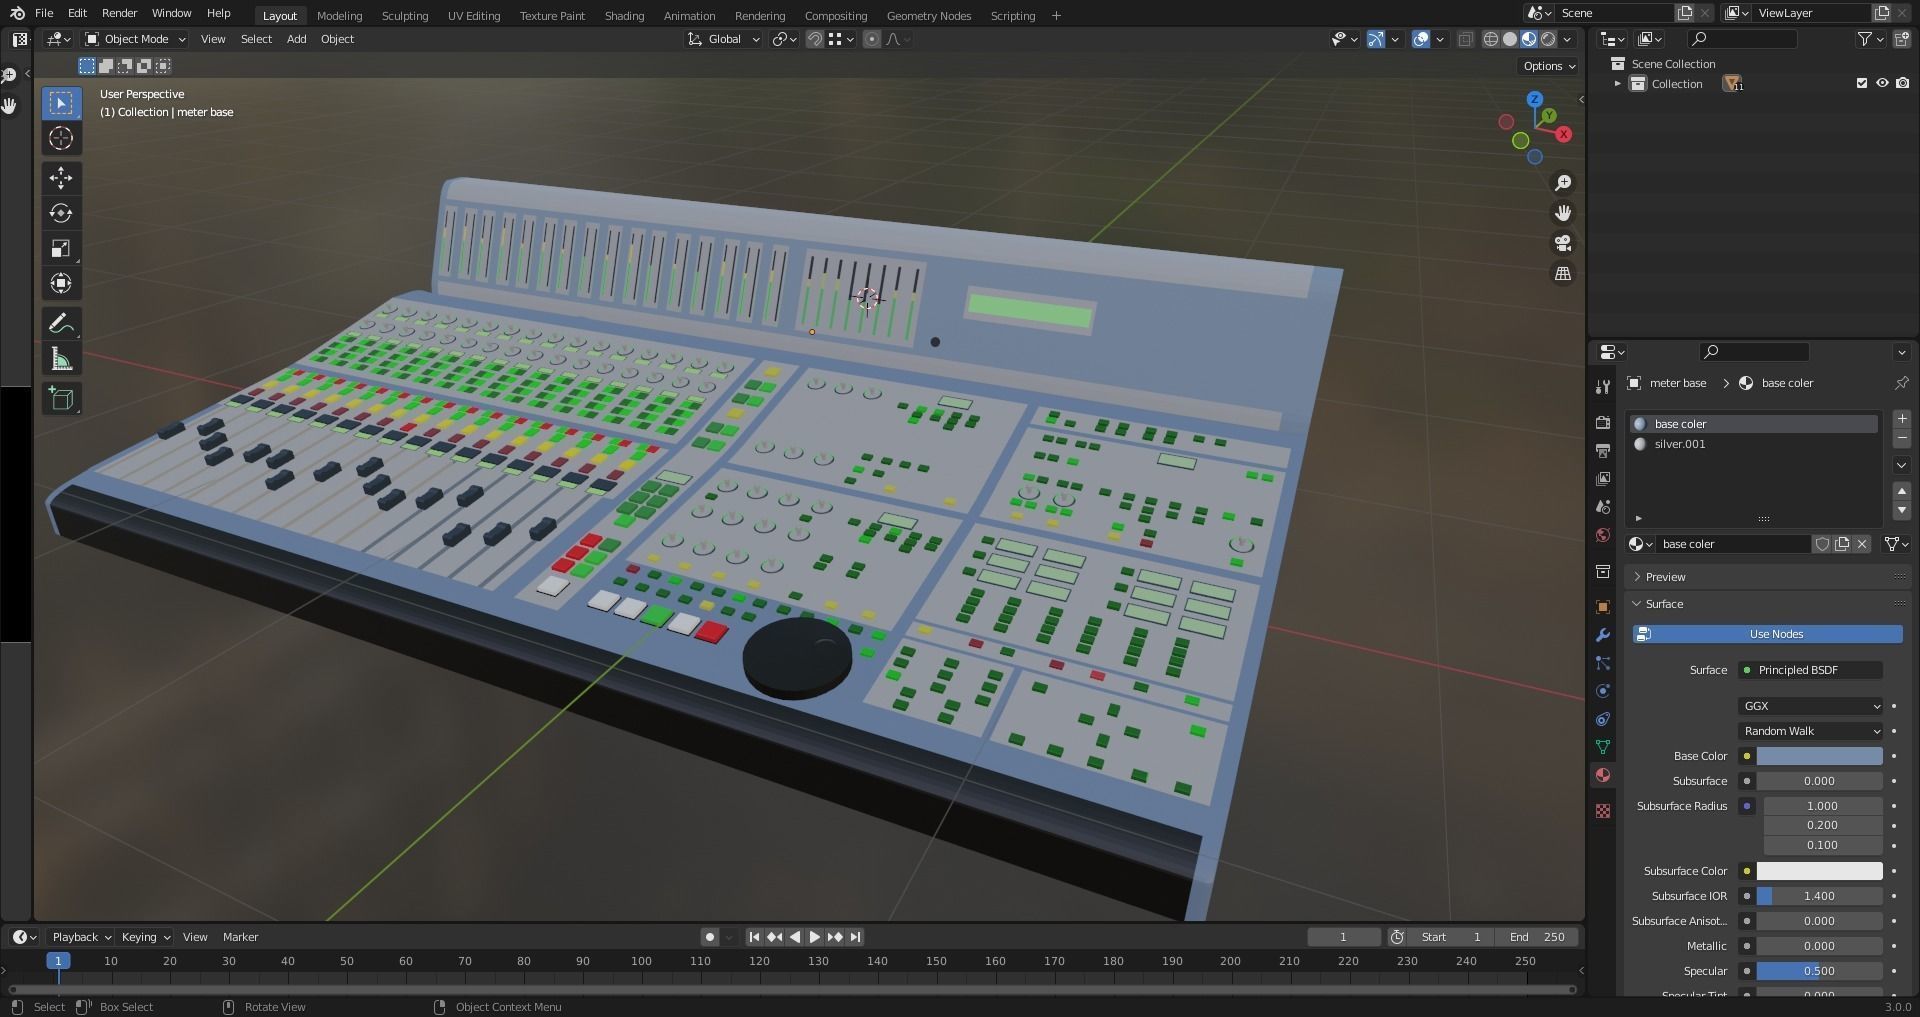Select the Annotate tool
The image size is (1920, 1017).
pos(61,322)
